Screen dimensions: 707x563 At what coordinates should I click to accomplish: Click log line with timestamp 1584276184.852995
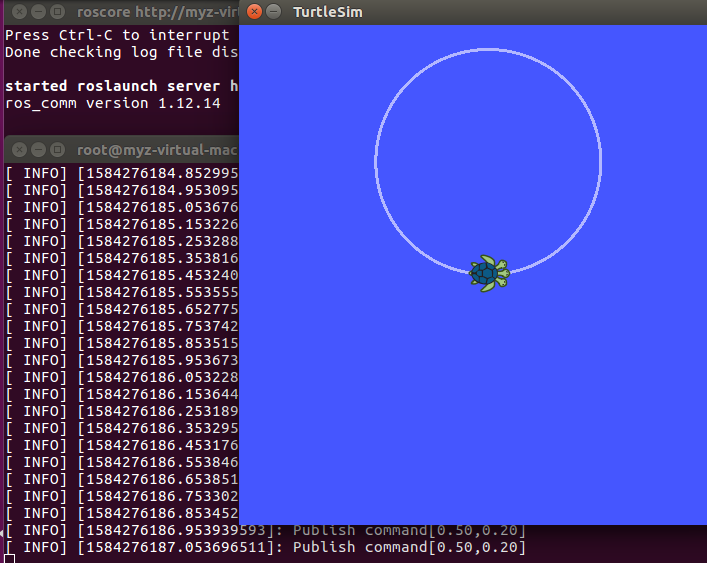click(122, 174)
